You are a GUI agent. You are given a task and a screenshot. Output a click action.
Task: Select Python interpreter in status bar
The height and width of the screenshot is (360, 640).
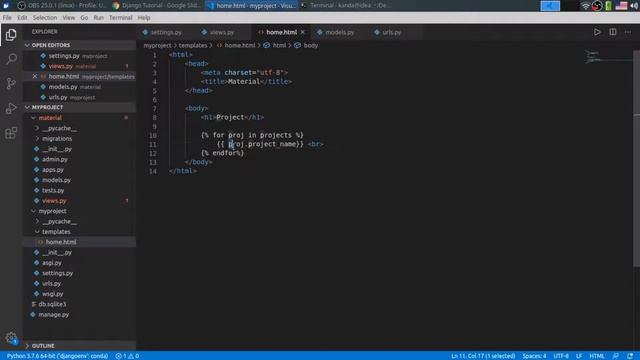click(x=57, y=356)
